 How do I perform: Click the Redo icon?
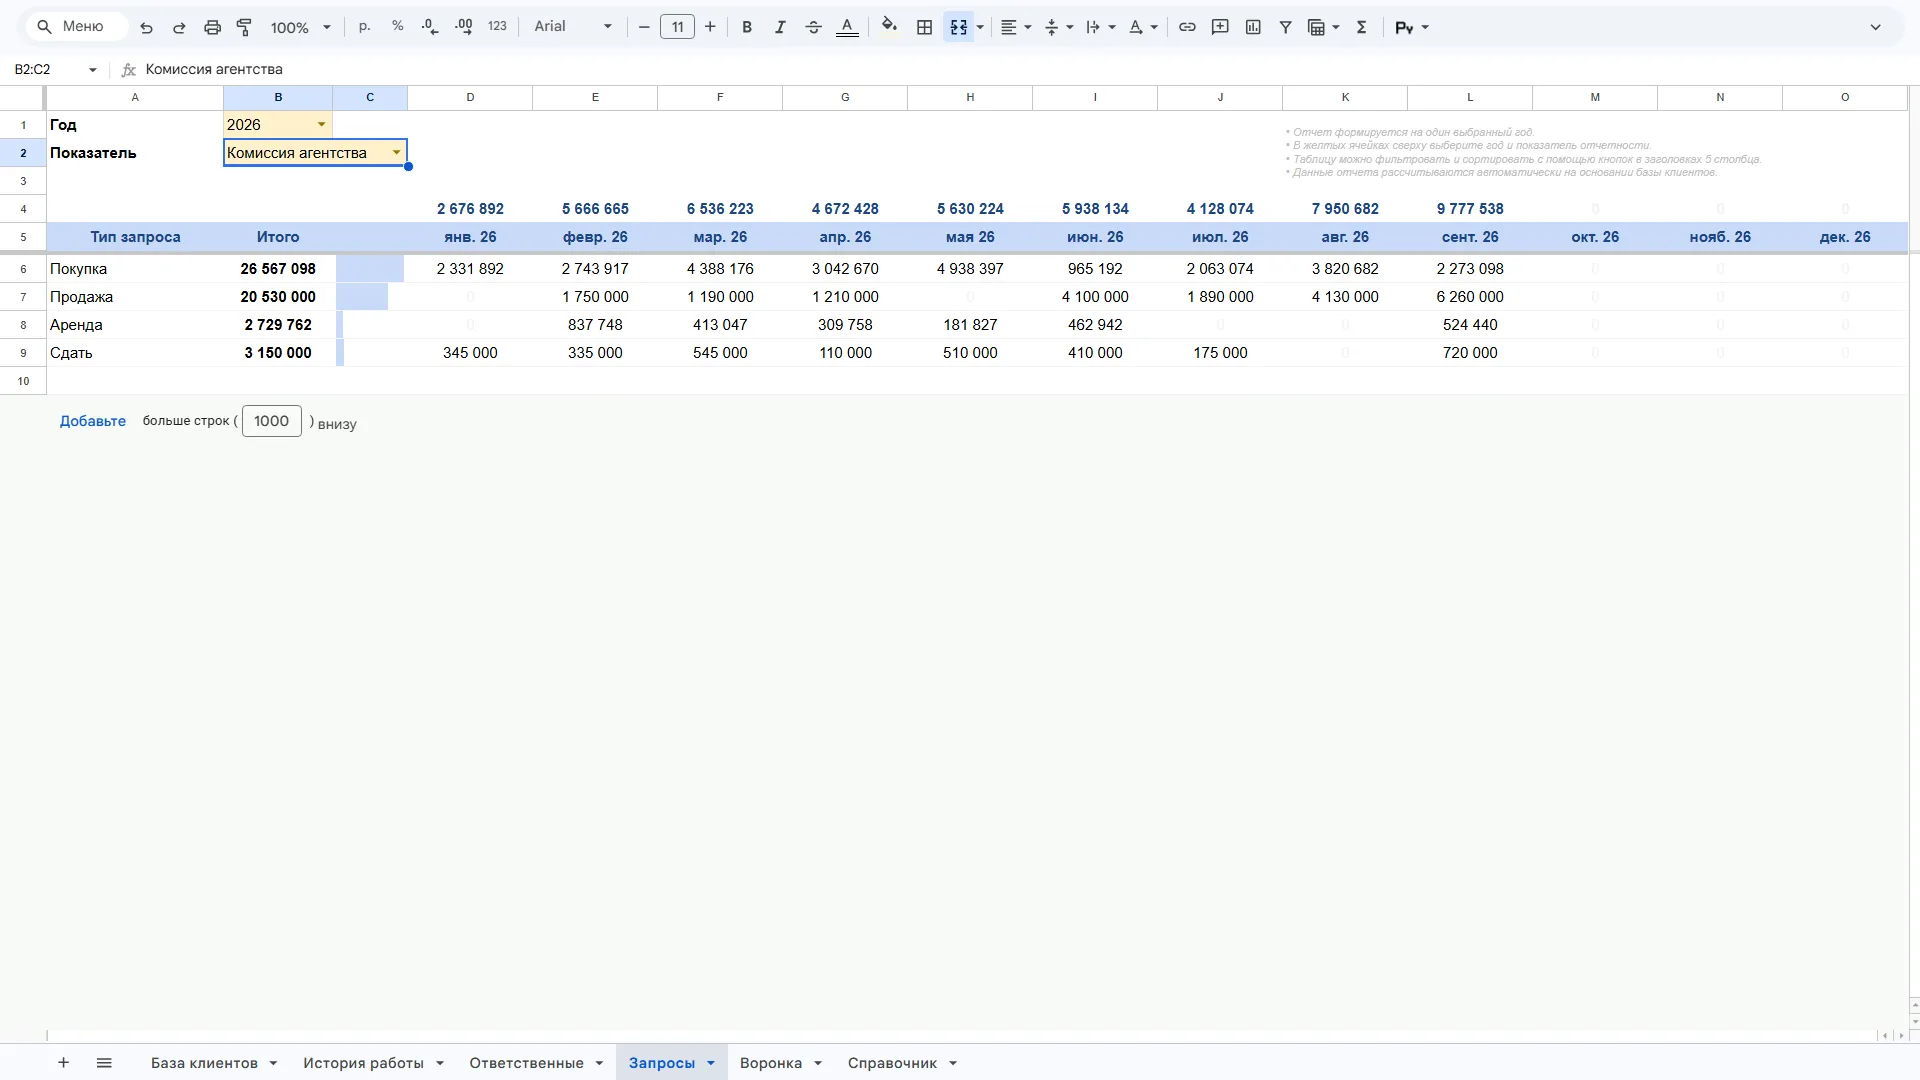pyautogui.click(x=179, y=27)
